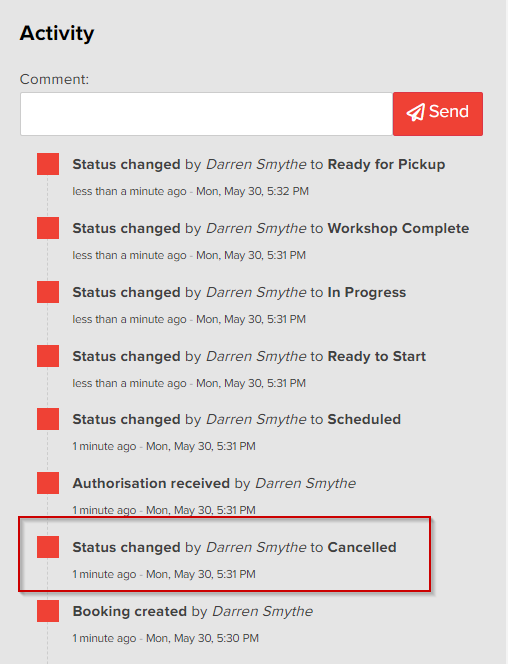Click the paper plane icon on Send

(x=415, y=112)
